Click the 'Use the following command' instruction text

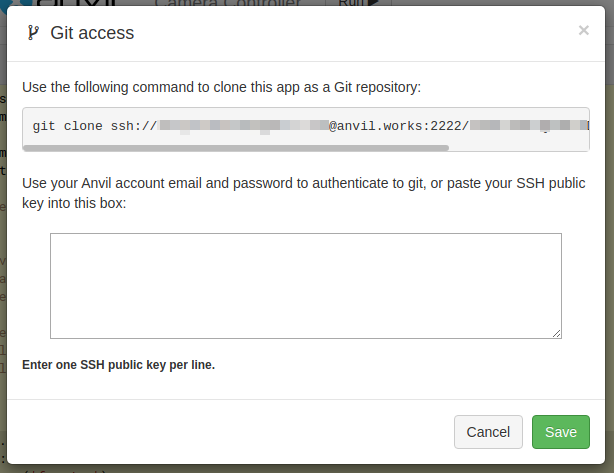pos(221,87)
